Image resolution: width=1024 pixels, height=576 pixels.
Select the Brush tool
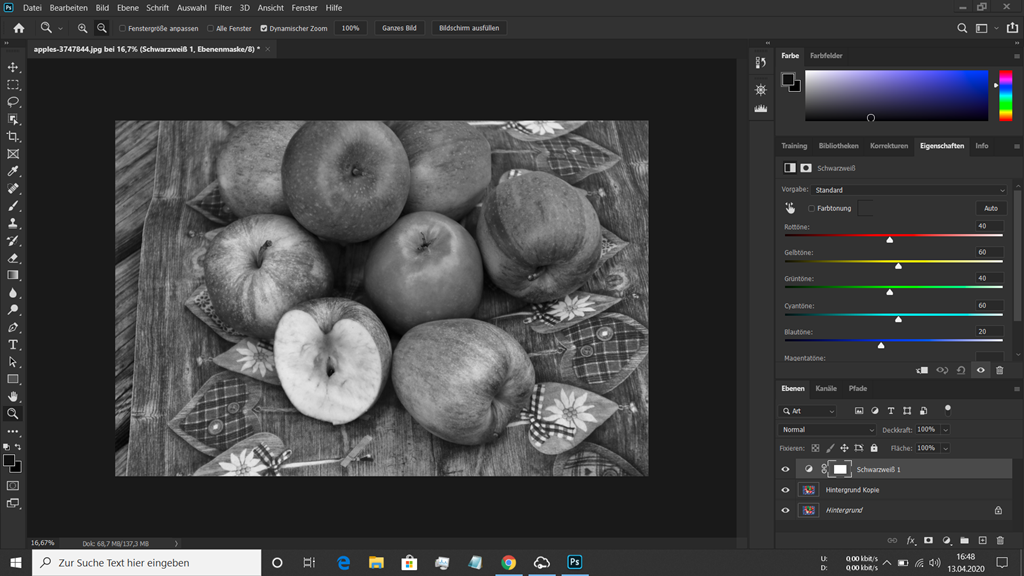(13, 206)
